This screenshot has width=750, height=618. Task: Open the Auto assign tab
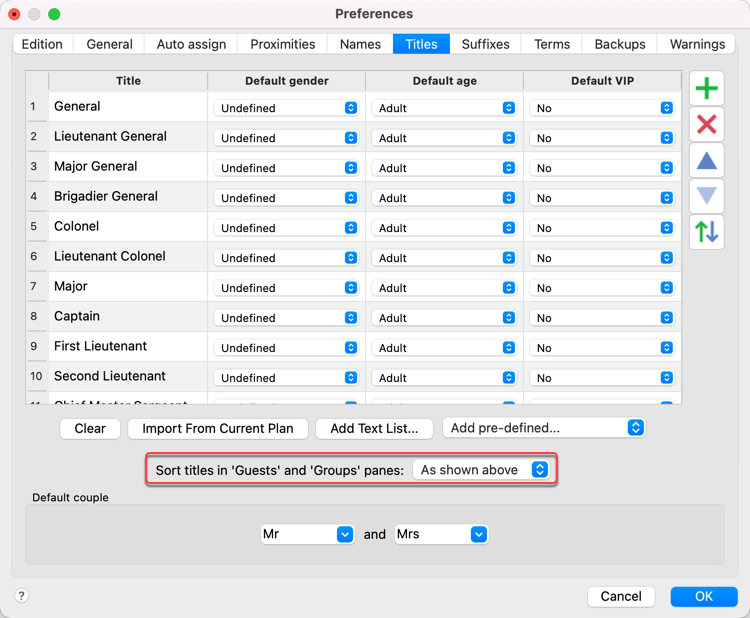(191, 44)
